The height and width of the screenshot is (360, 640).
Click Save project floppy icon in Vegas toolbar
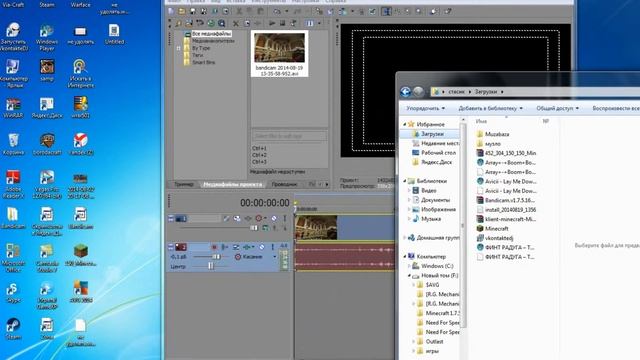point(193,11)
